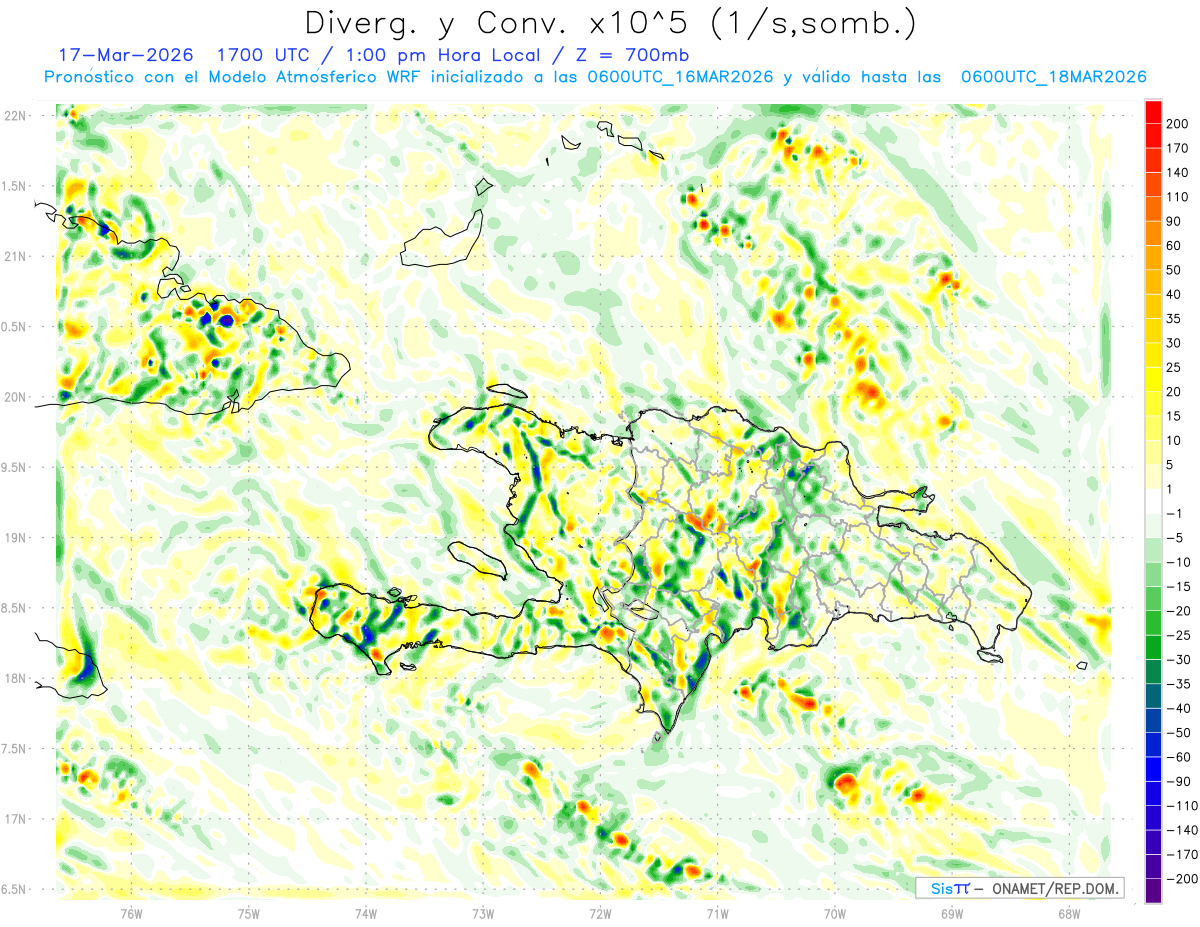Click the "71W" longitude label
Viewport: 1200px width, 927px height.
[x=717, y=913]
